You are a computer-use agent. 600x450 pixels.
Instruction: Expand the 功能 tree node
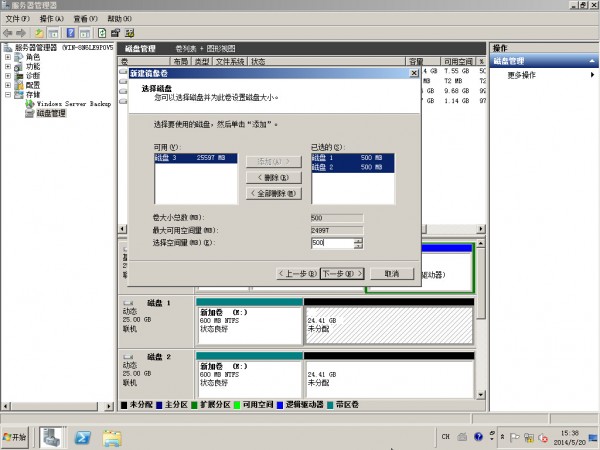tap(8, 66)
